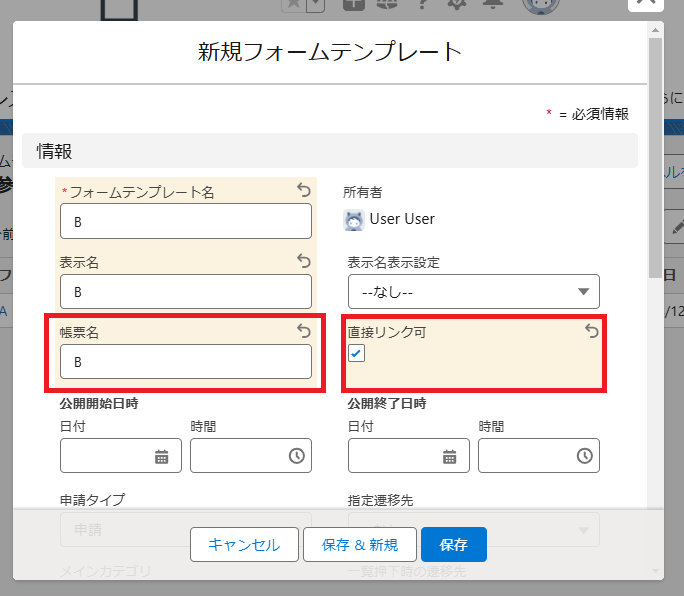
Task: Click the 所有者 label
Action: [363, 192]
